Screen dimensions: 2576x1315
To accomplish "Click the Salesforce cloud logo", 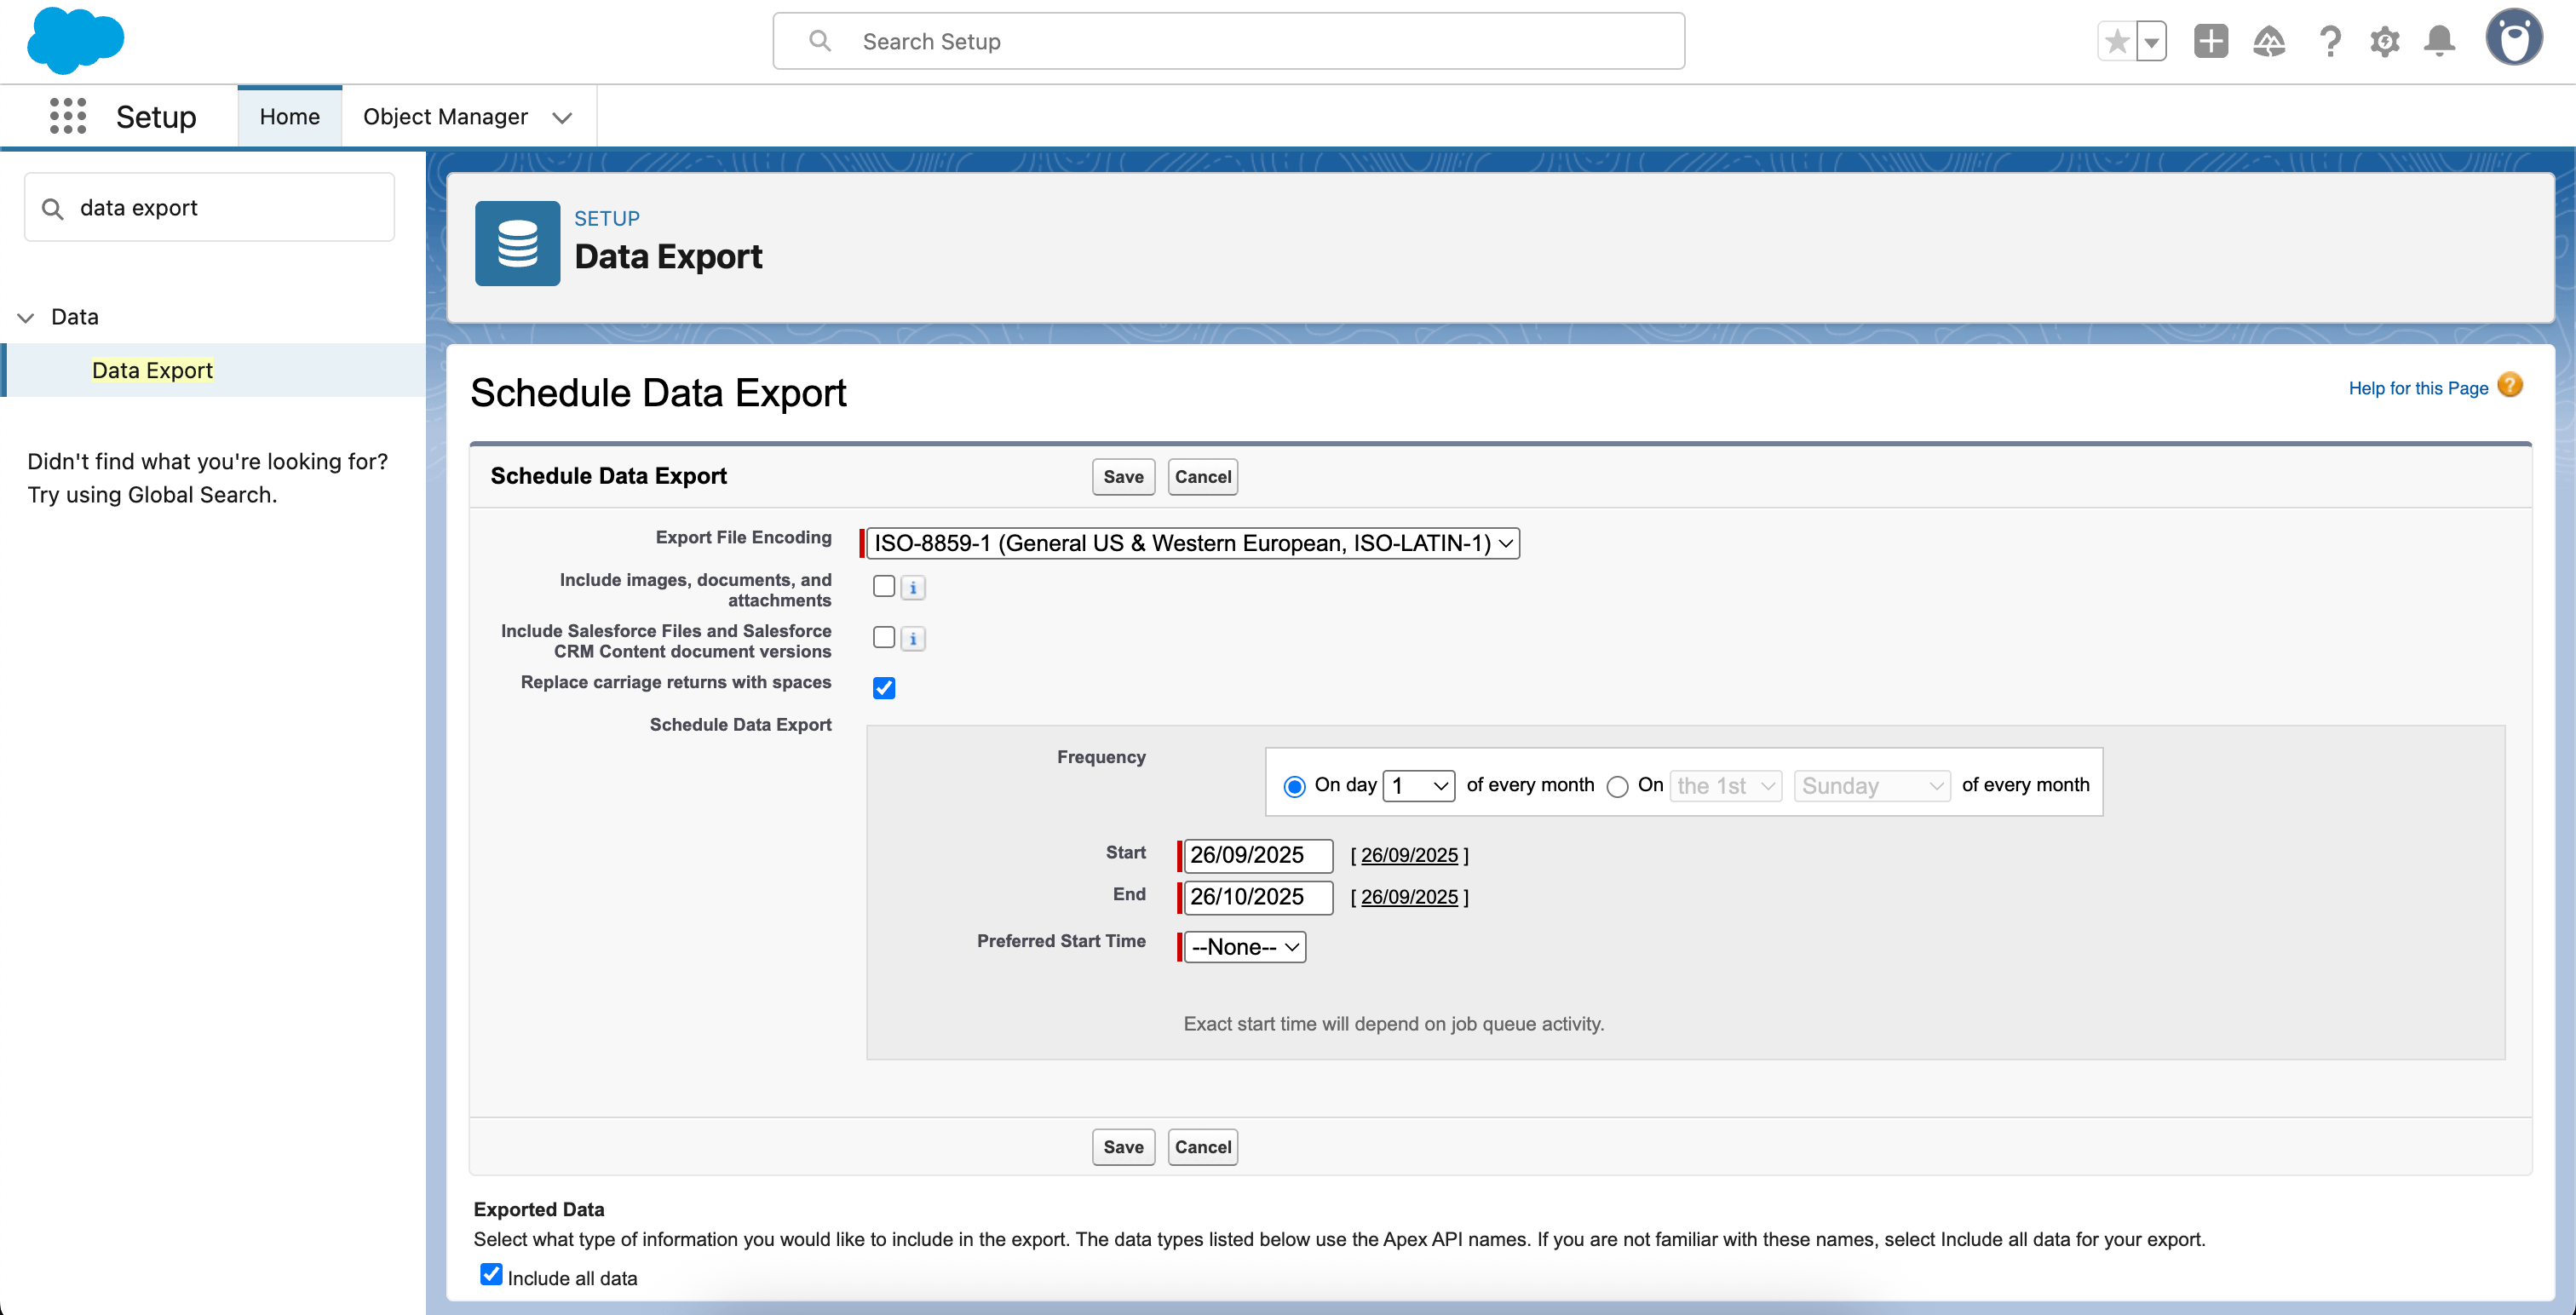I will [x=76, y=40].
